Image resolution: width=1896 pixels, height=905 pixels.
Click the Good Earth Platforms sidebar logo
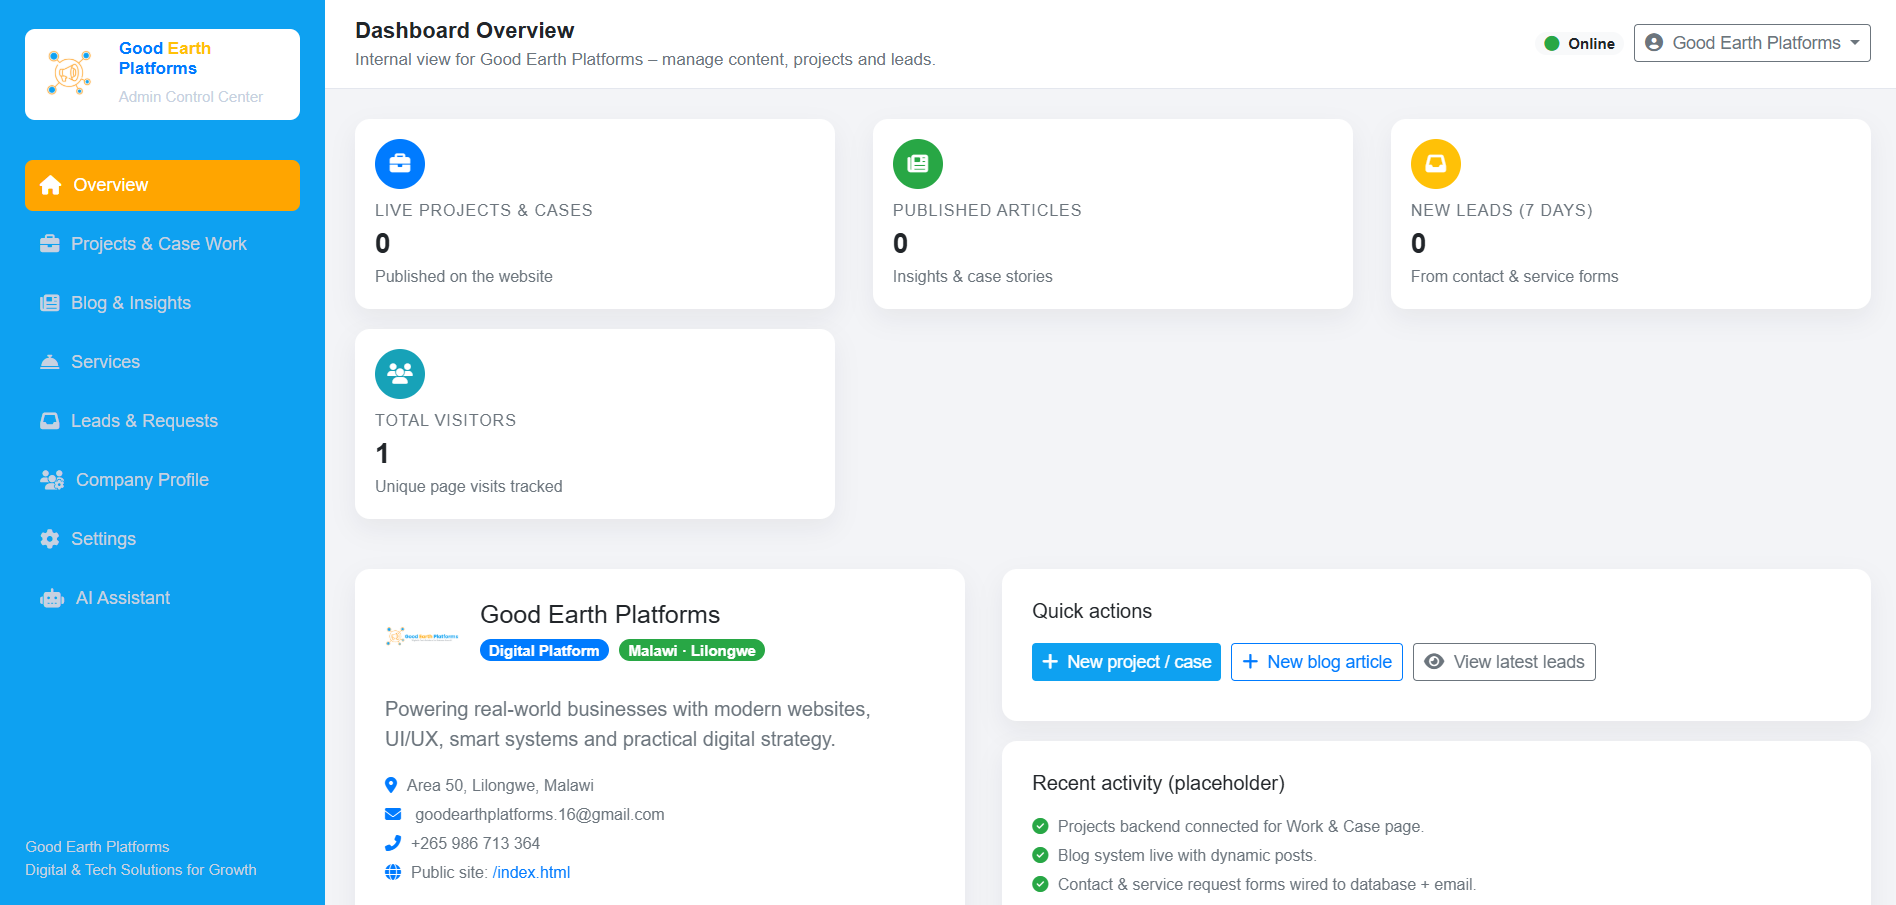[70, 73]
